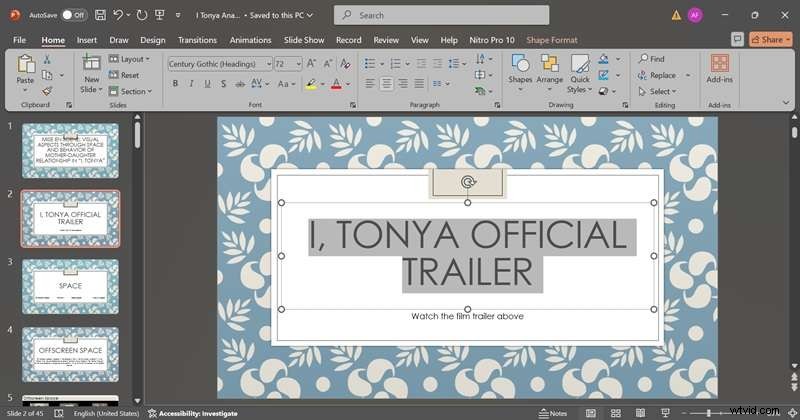Screen dimensions: 800x420
Task: Click the Copy icon in Clipboard group
Action: coord(47,75)
